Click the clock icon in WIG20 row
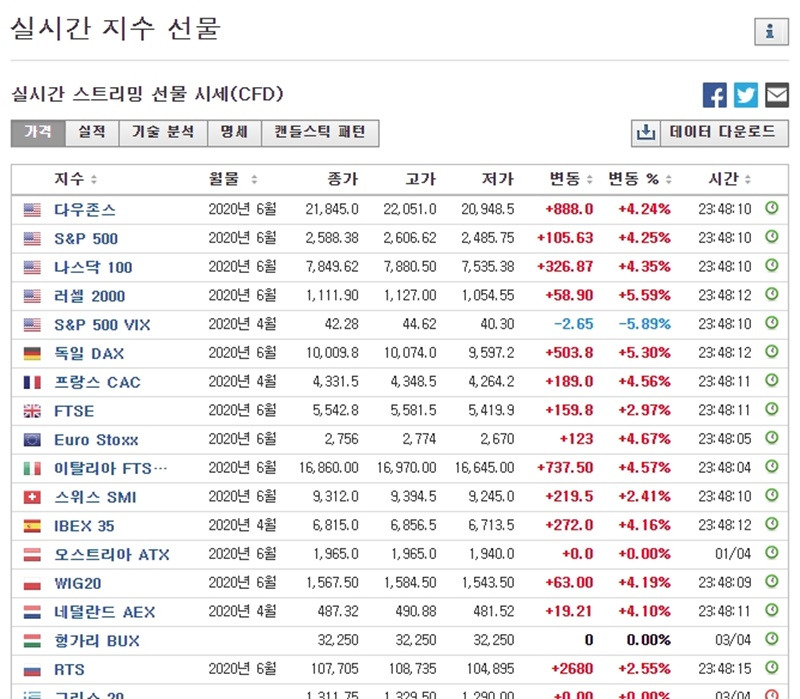The height and width of the screenshot is (699, 800). pyautogui.click(x=771, y=581)
